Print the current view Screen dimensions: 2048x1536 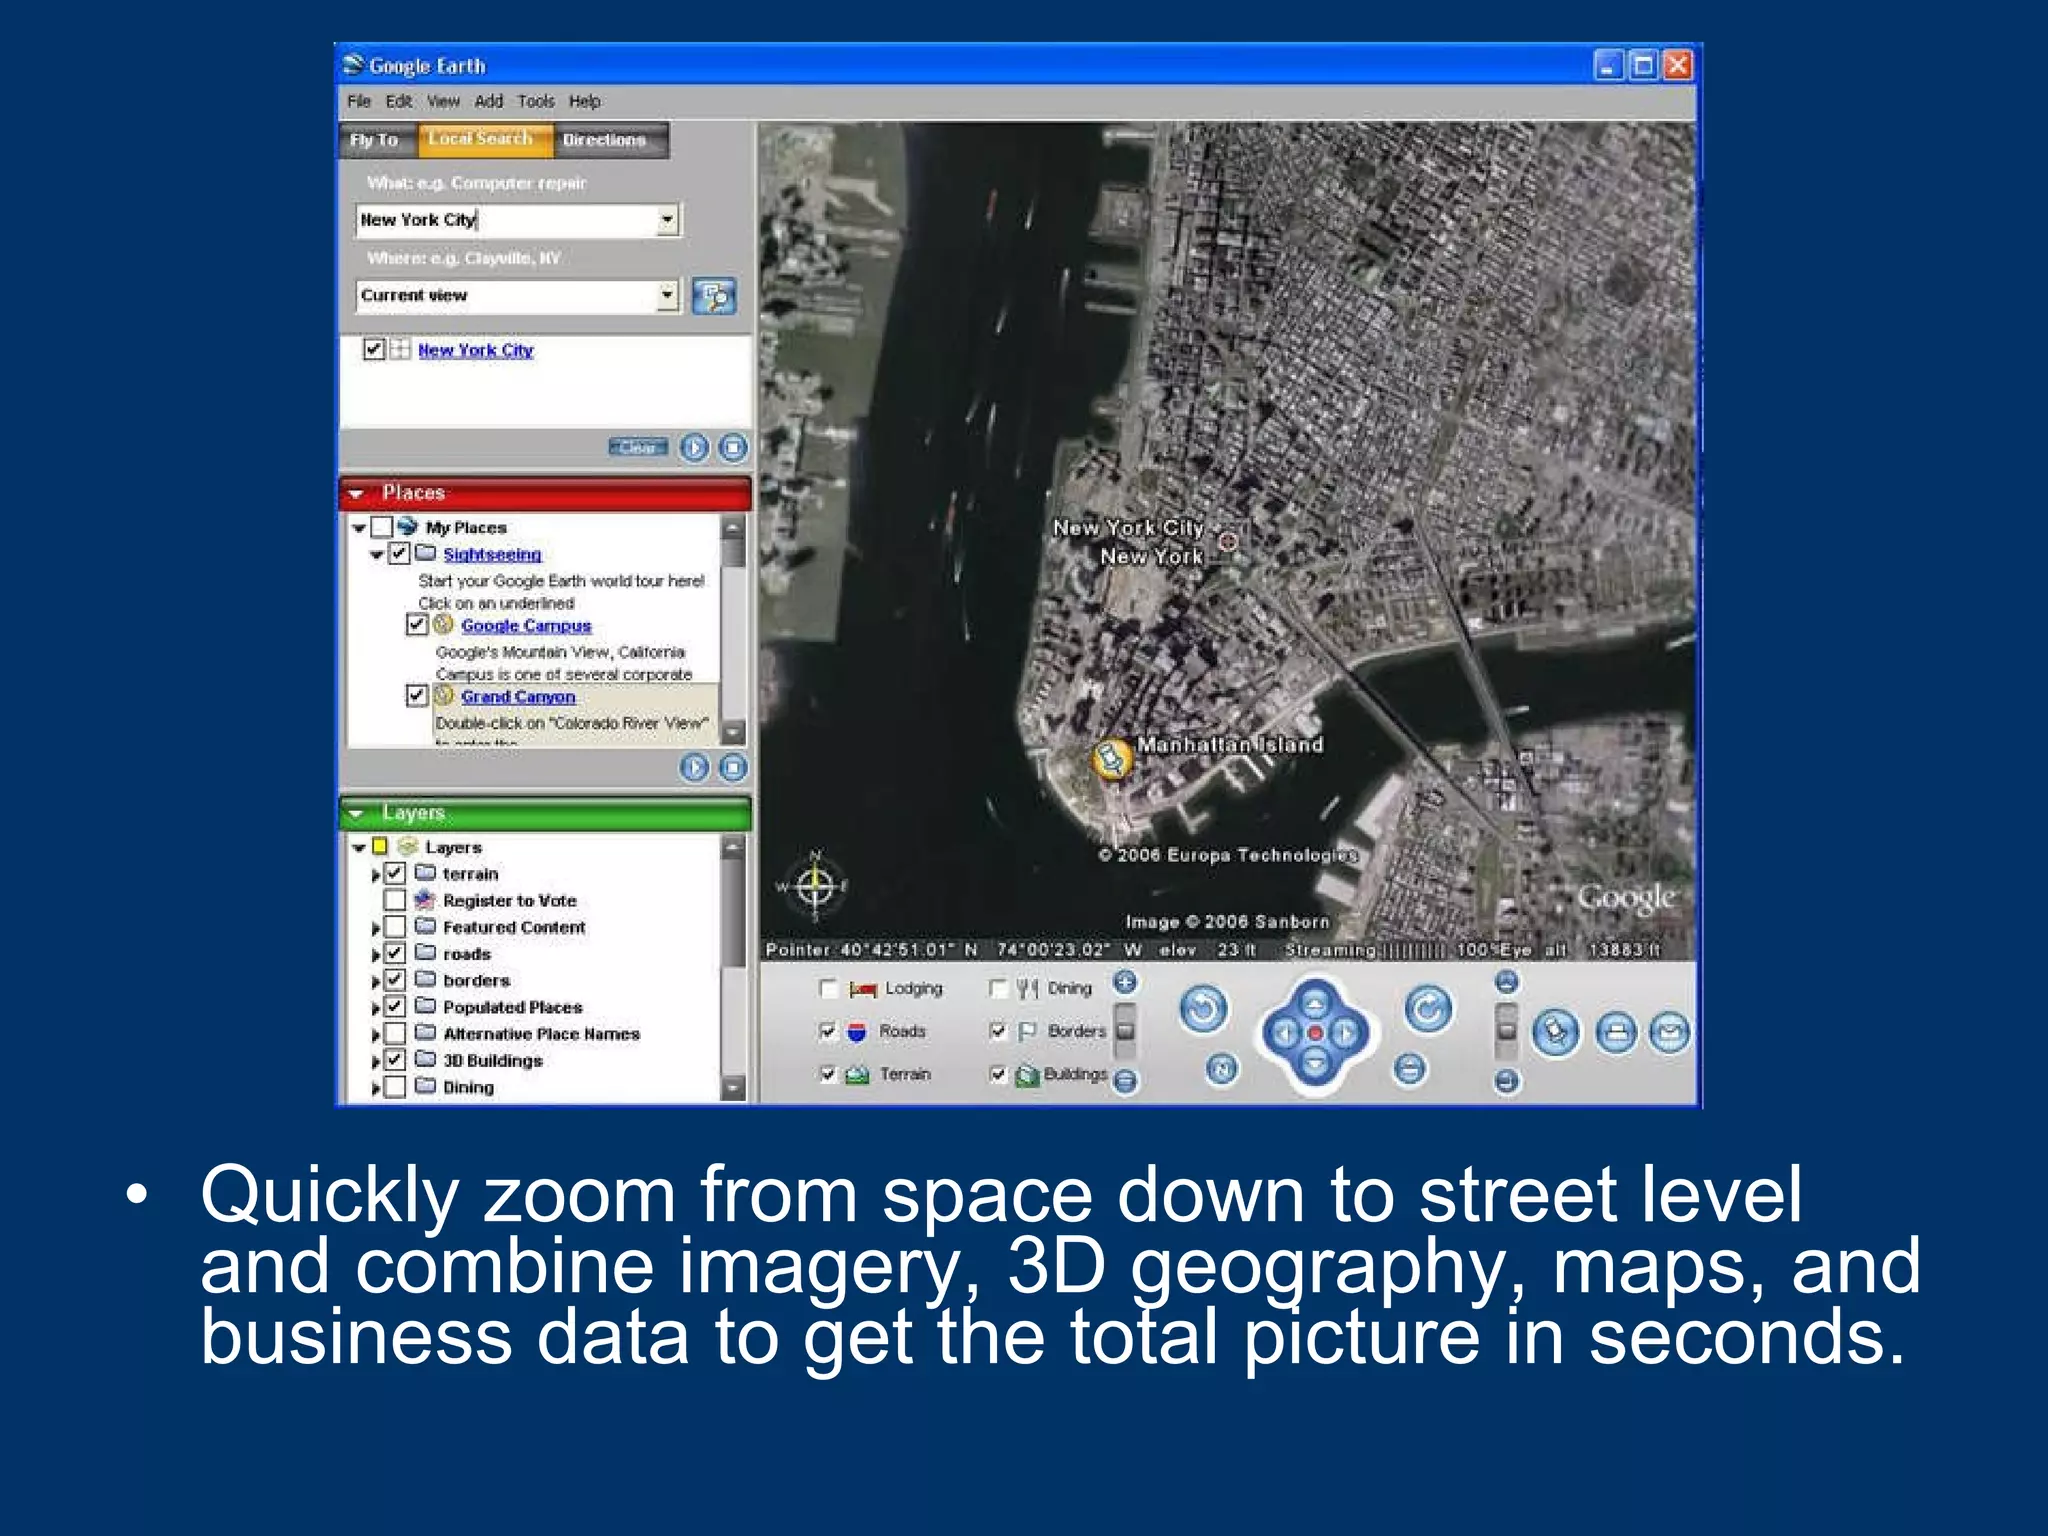[1616, 1033]
